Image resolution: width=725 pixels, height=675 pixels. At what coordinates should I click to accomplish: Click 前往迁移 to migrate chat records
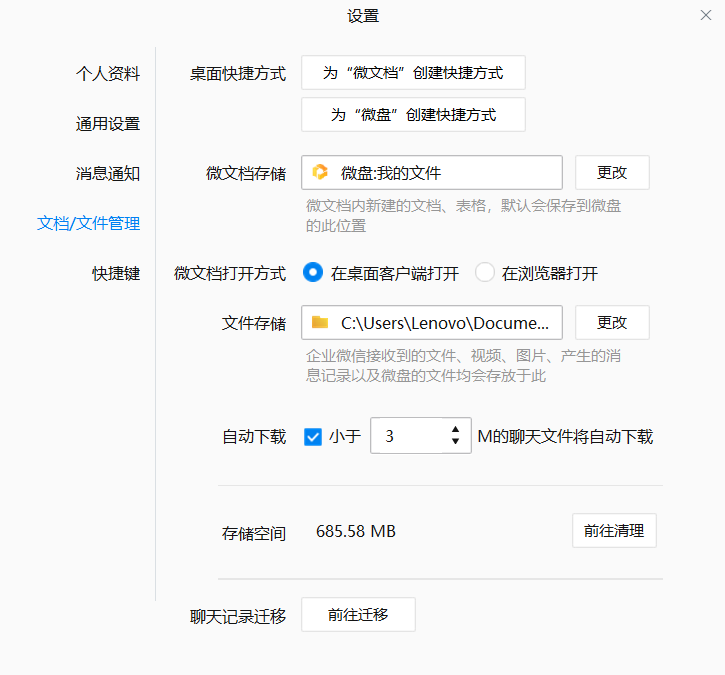pos(358,614)
